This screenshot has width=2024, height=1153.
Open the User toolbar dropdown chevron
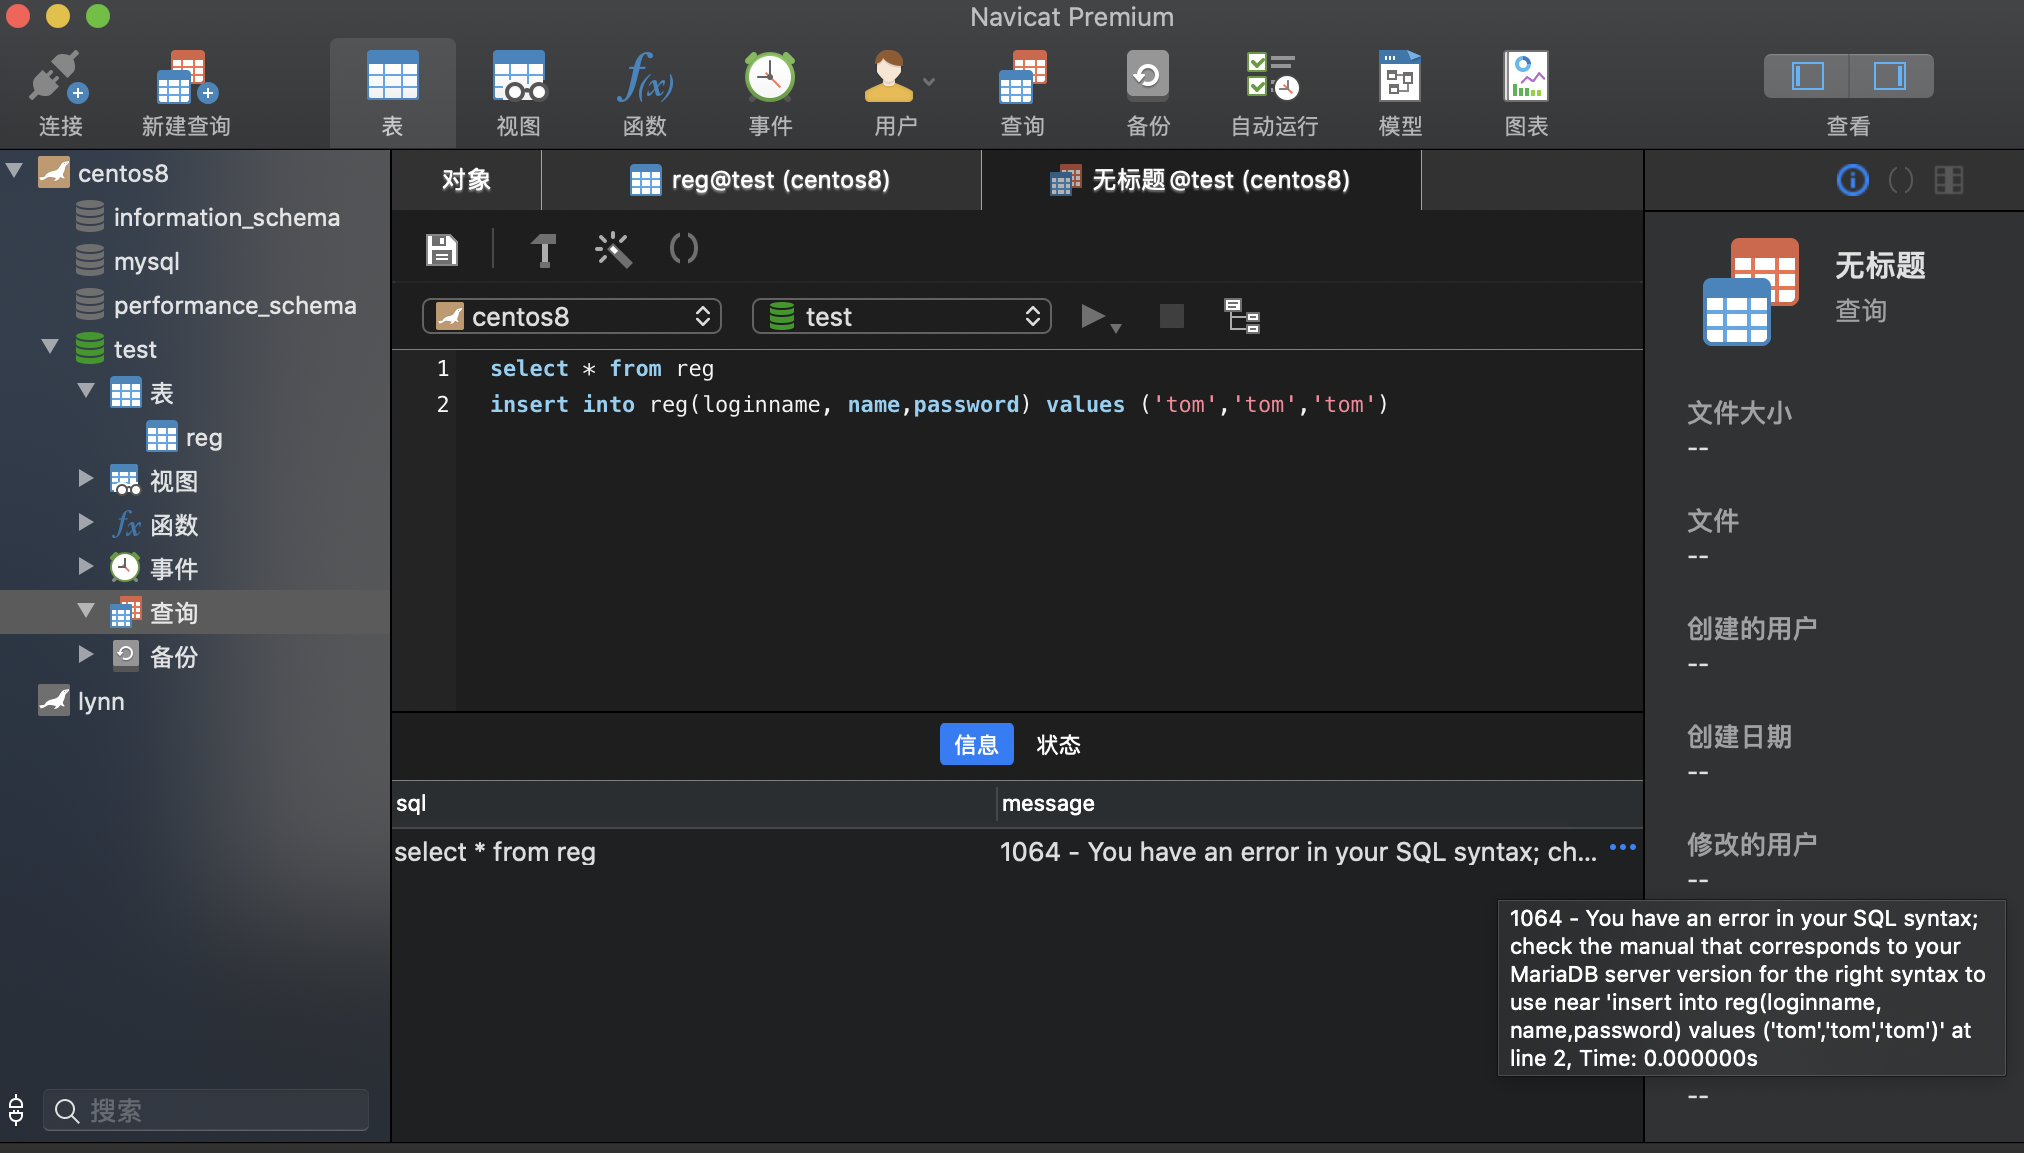929,82
